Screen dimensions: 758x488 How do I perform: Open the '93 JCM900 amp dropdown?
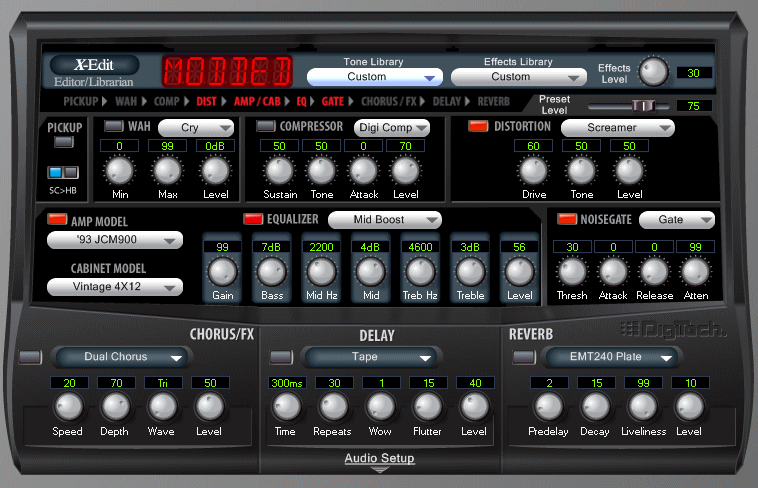tap(115, 240)
